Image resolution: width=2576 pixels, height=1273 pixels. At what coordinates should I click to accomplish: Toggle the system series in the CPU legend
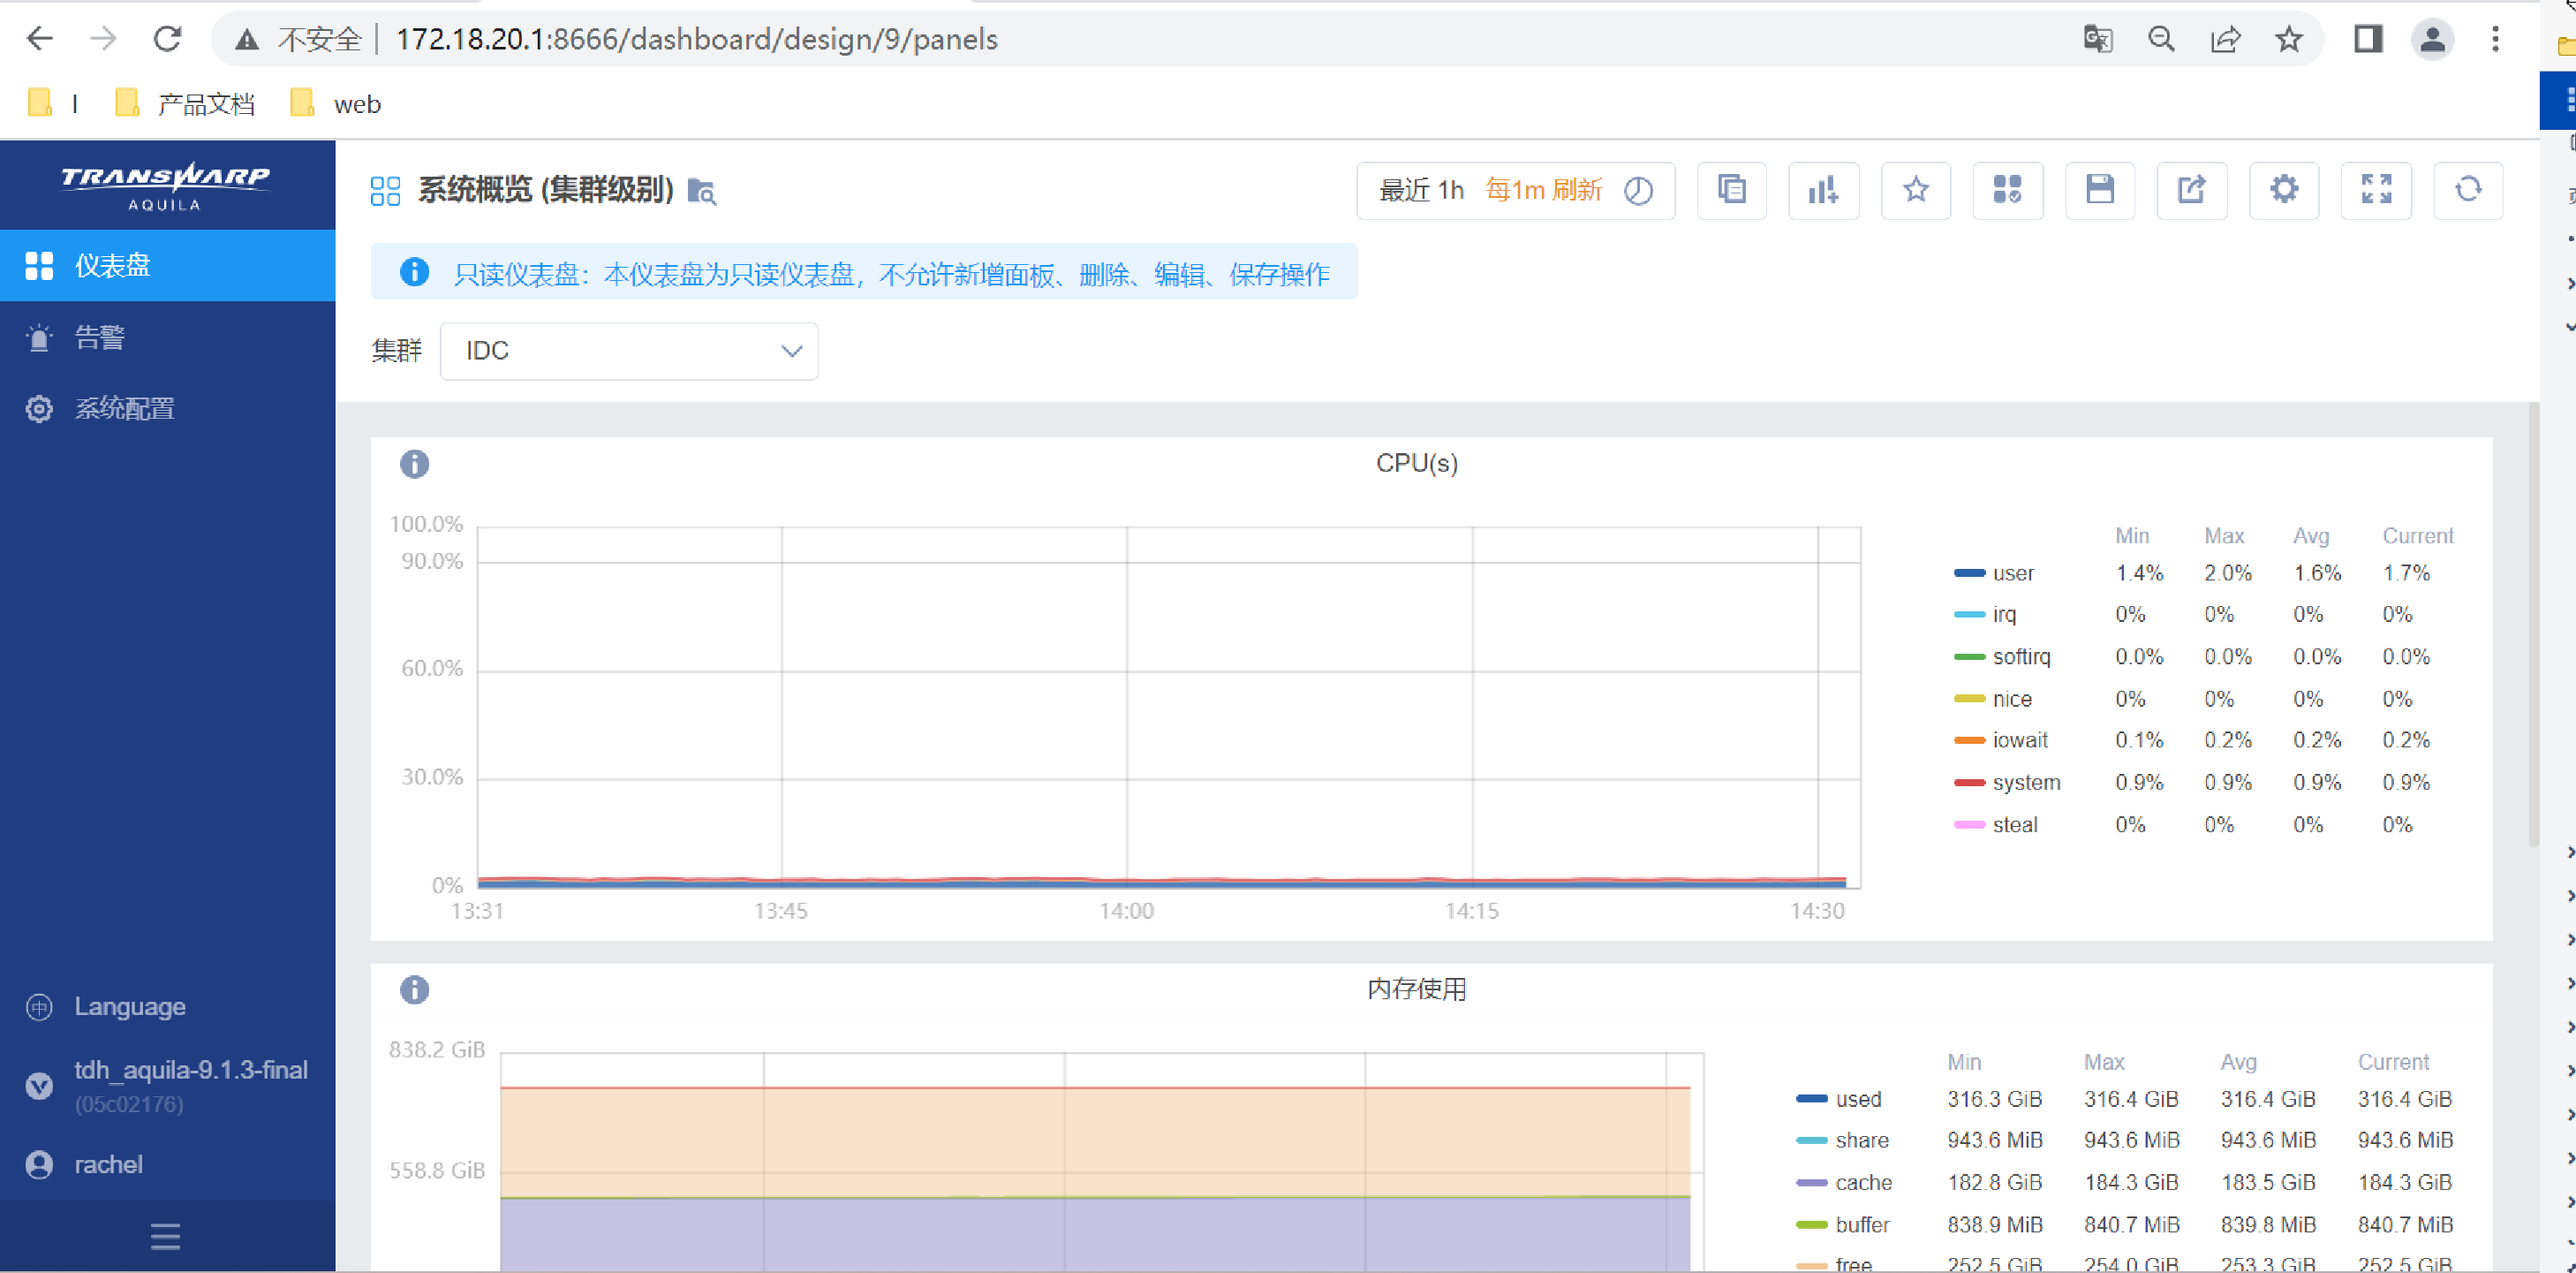(2007, 782)
